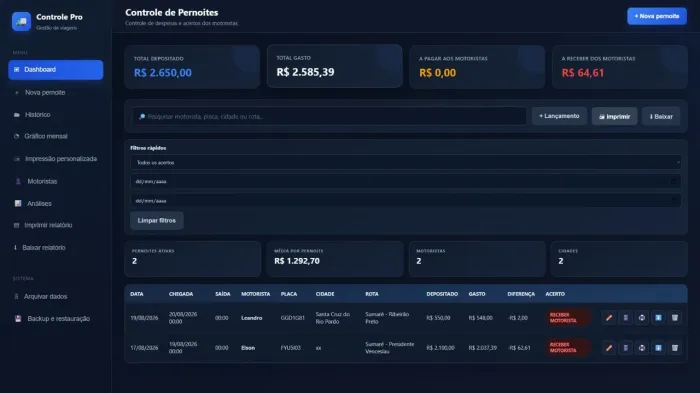Delete Leandro's entry with the trash icon
Image resolution: width=700 pixels, height=393 pixels.
point(675,318)
